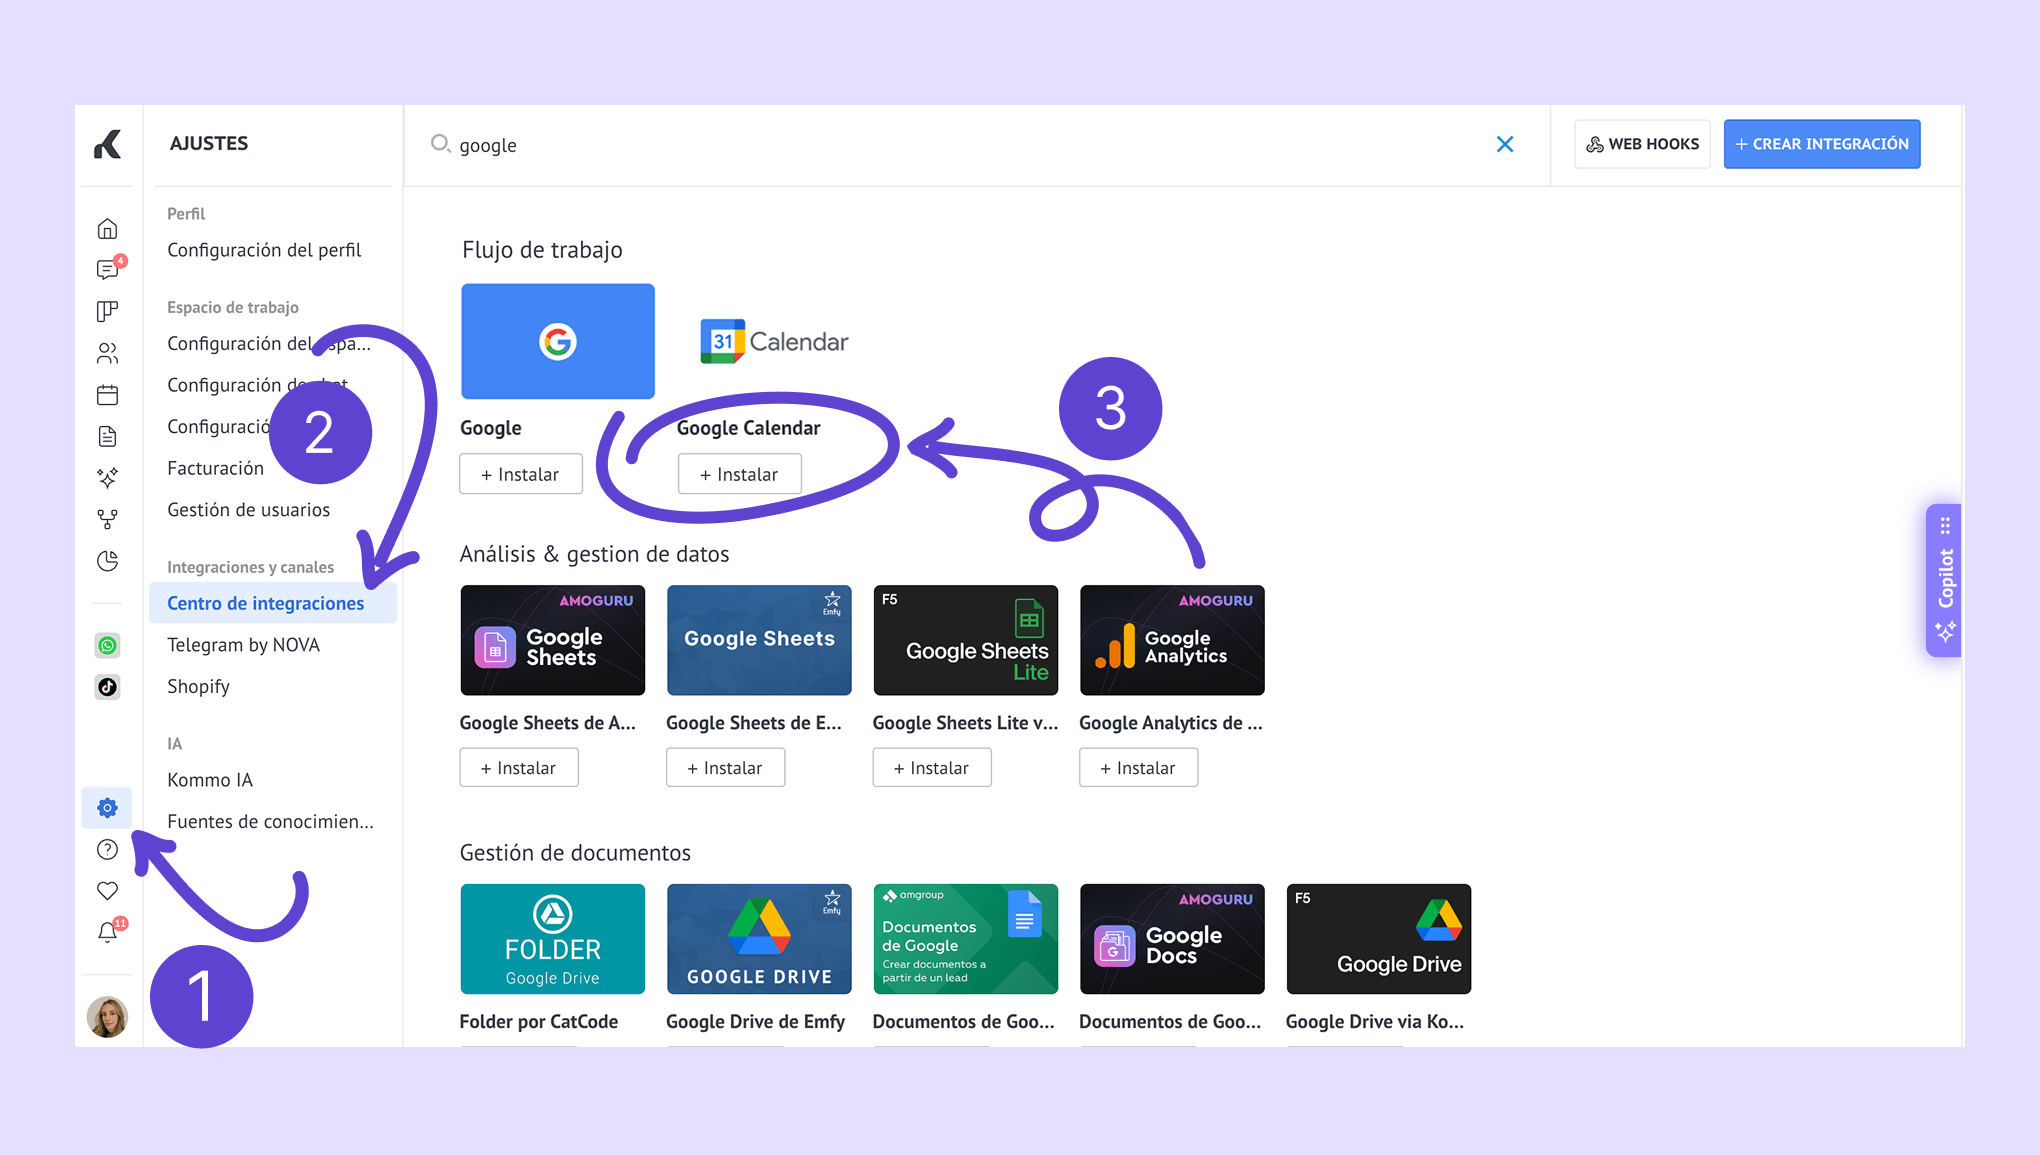The image size is (2040, 1155).
Task: Install the Google Calendar integration
Action: coord(739,474)
